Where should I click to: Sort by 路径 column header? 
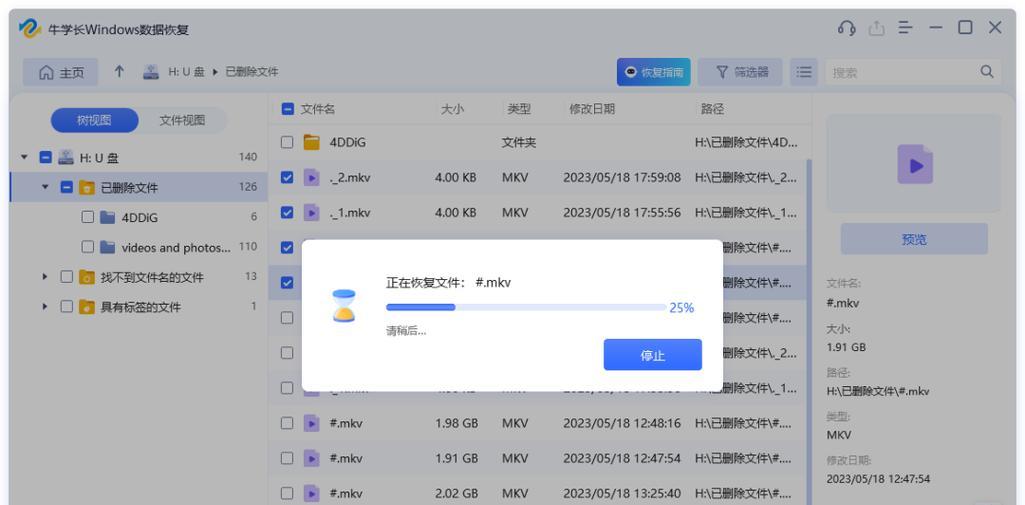[x=712, y=109]
